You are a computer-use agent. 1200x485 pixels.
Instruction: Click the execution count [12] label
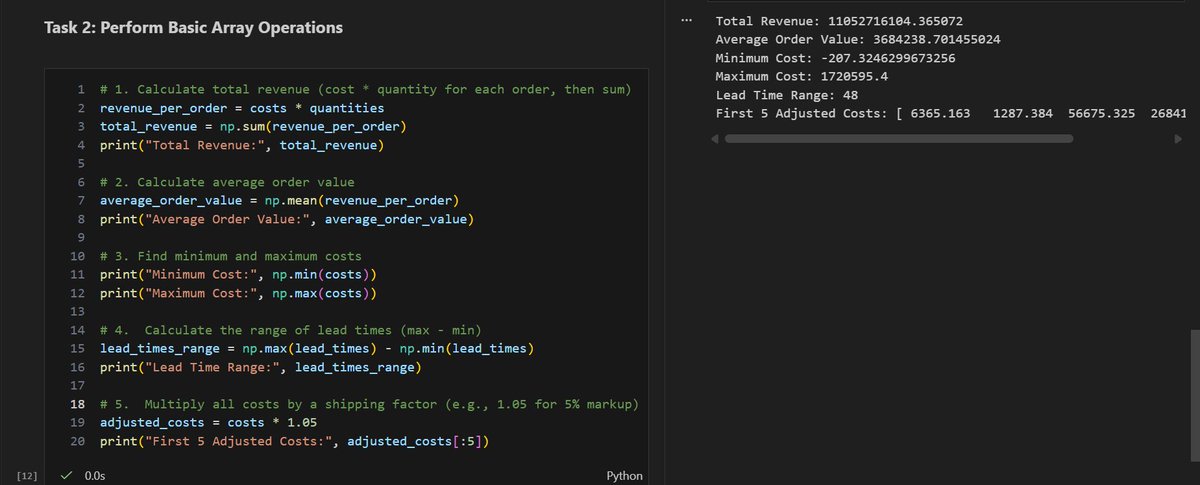pyautogui.click(x=27, y=476)
